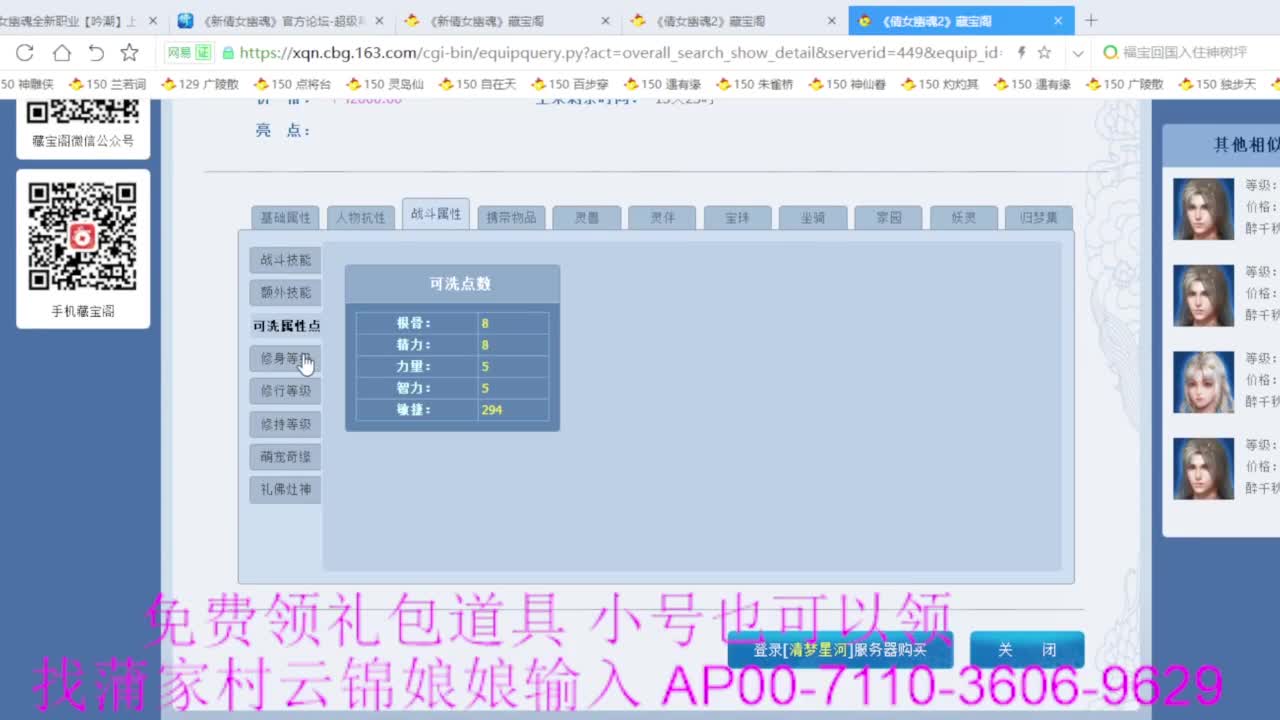Switch to the fourth tab 《倩女幽魂2》藏宝阁

click(735, 20)
